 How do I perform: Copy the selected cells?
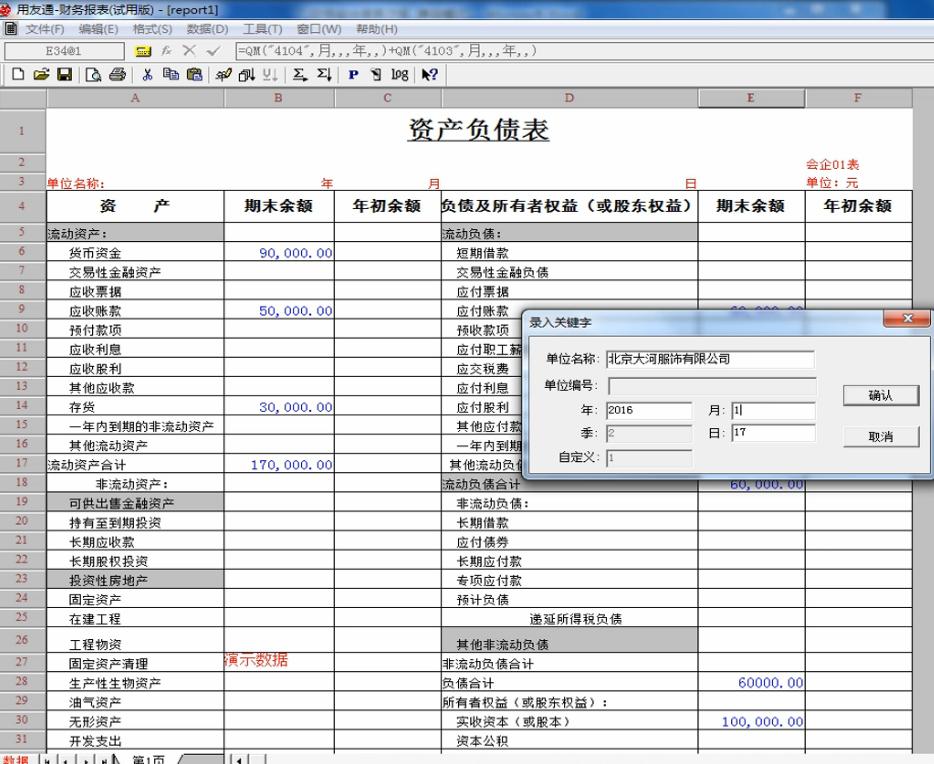pyautogui.click(x=169, y=72)
